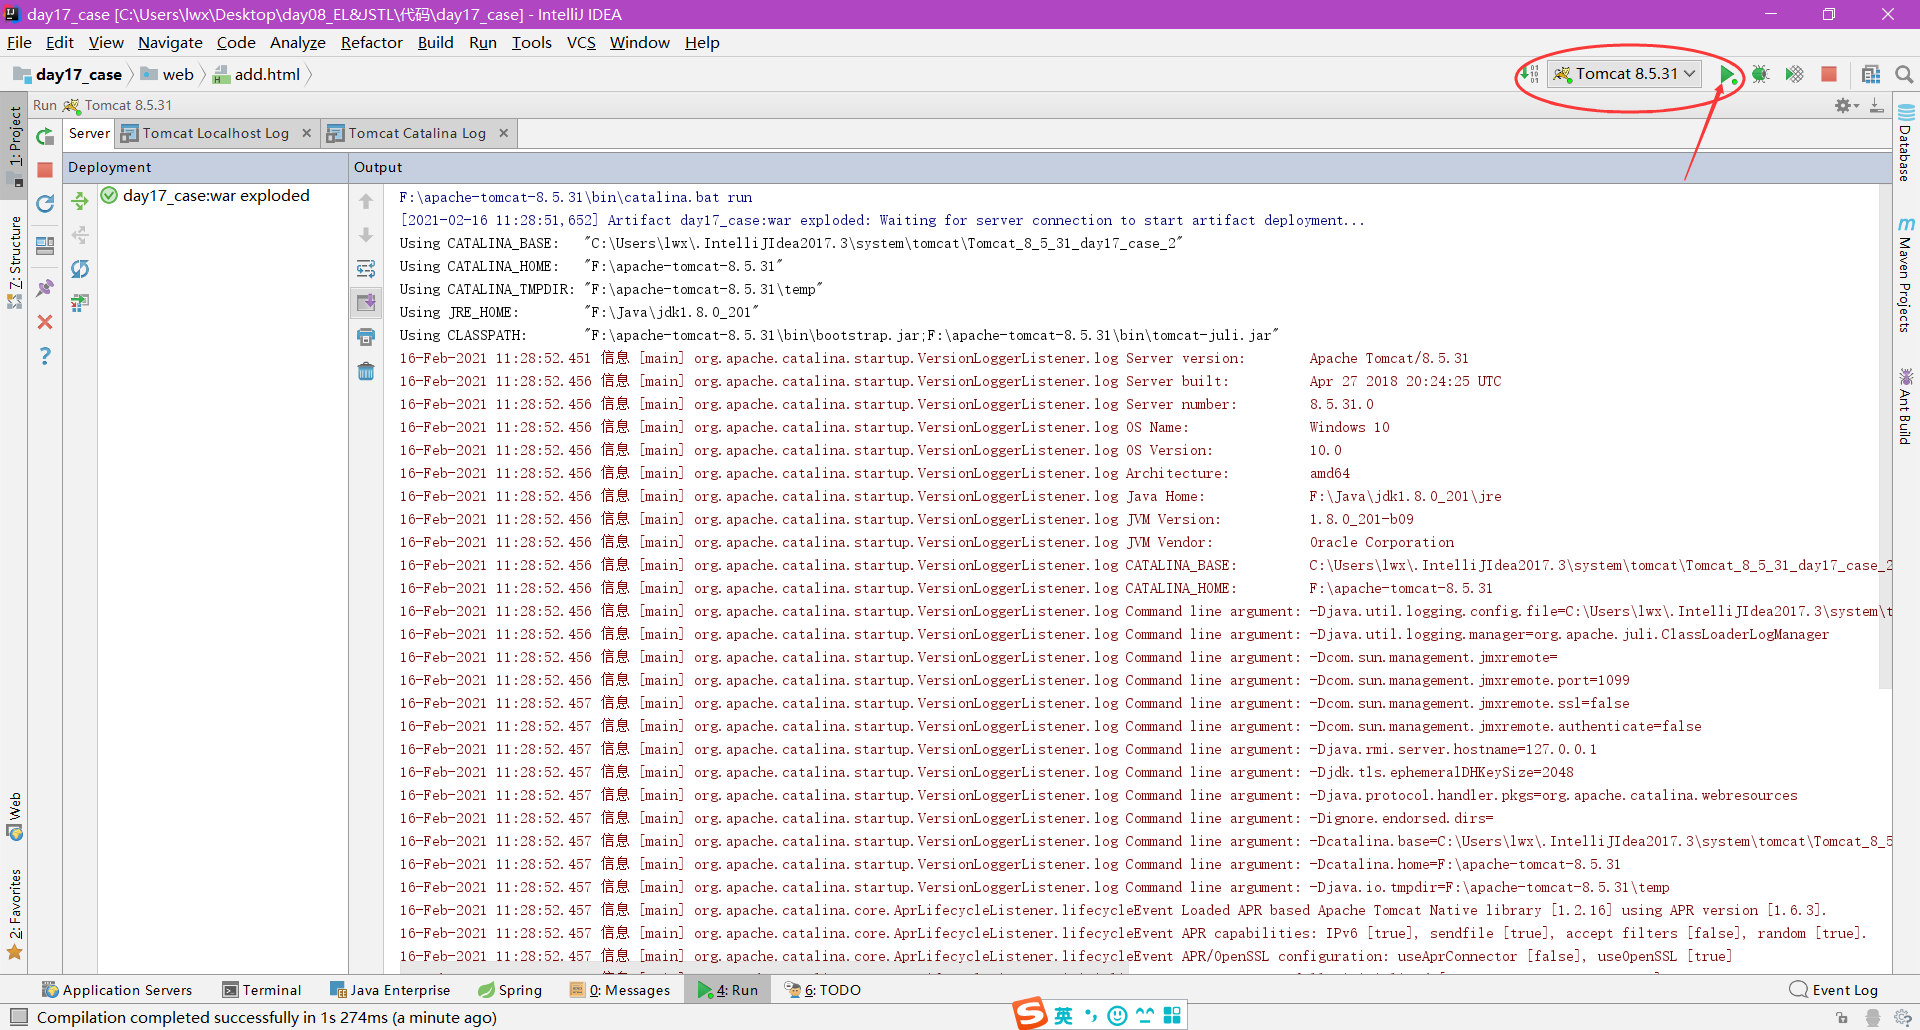Viewport: 1920px width, 1030px height.
Task: Toggle 4: Run tool window button
Action: pos(728,990)
